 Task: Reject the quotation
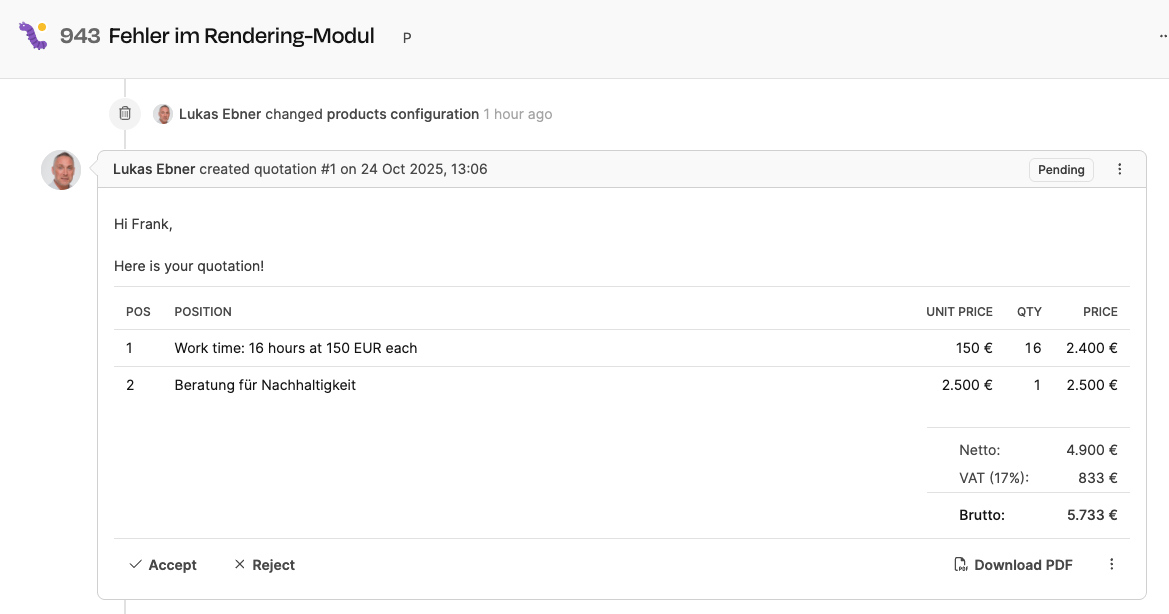click(264, 565)
